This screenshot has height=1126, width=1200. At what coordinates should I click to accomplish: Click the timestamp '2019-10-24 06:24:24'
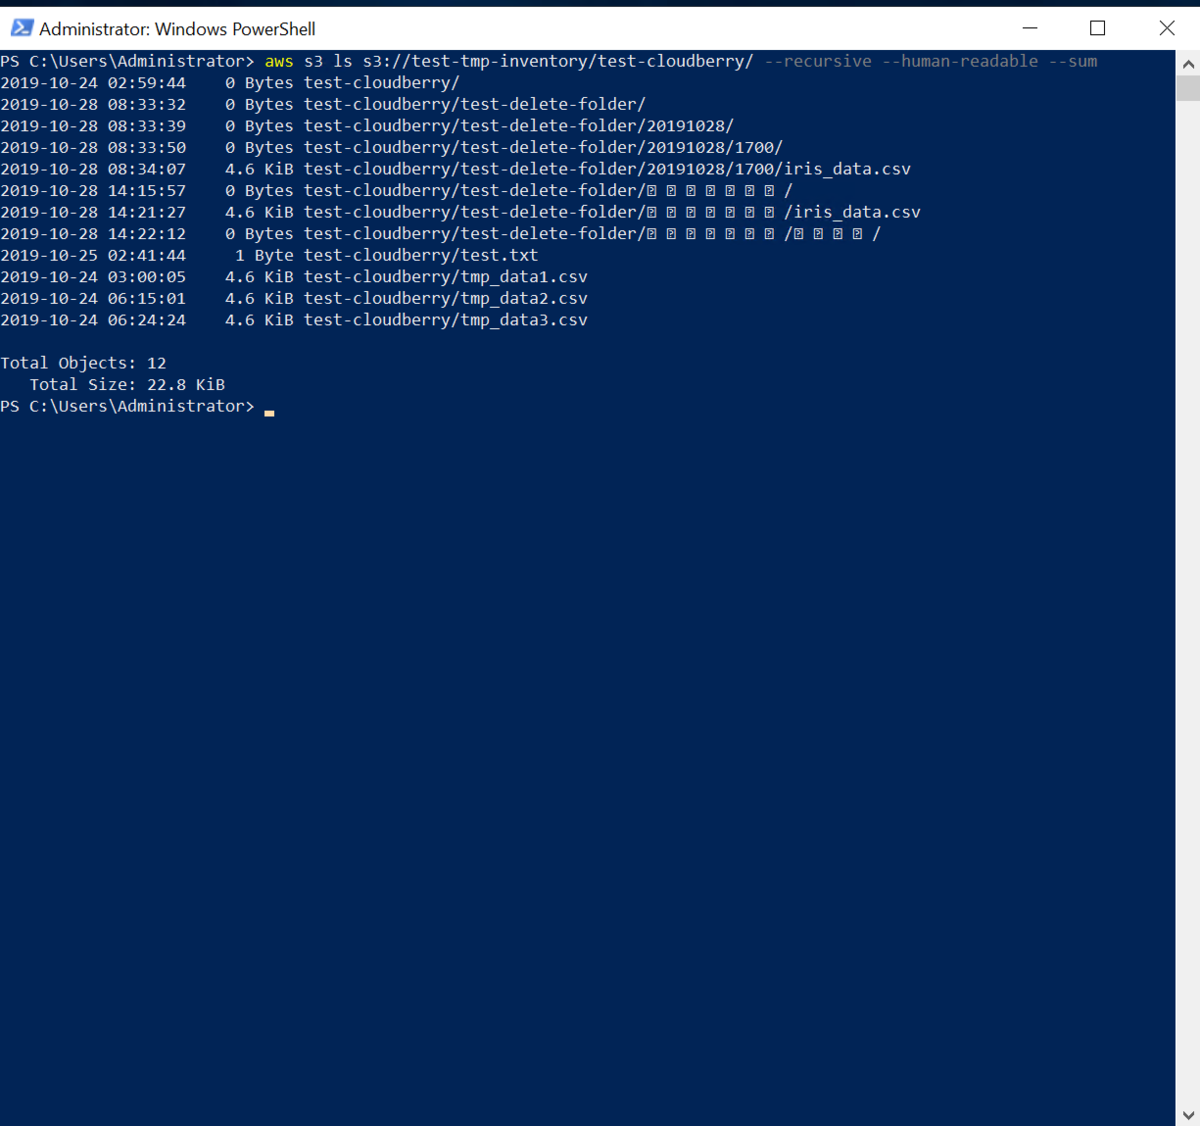coord(93,320)
